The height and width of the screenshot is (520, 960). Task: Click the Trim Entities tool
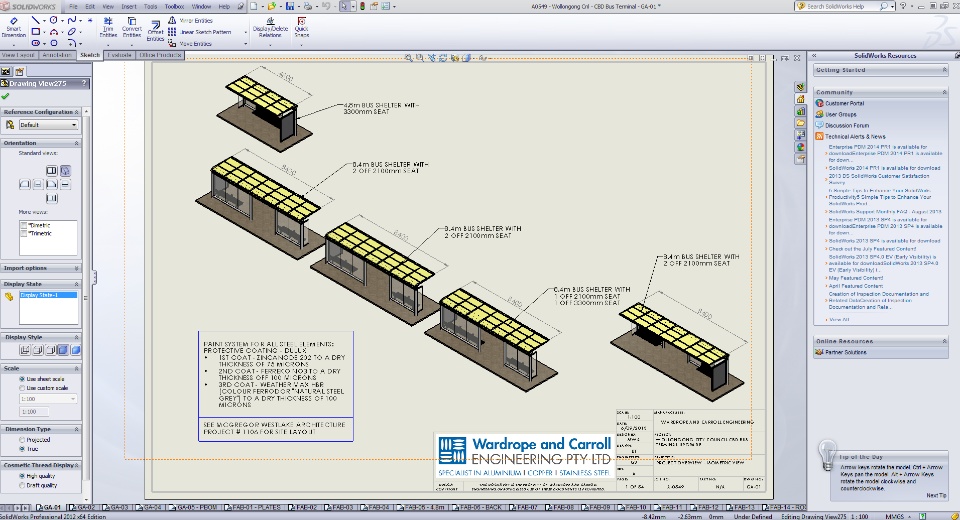click(108, 27)
